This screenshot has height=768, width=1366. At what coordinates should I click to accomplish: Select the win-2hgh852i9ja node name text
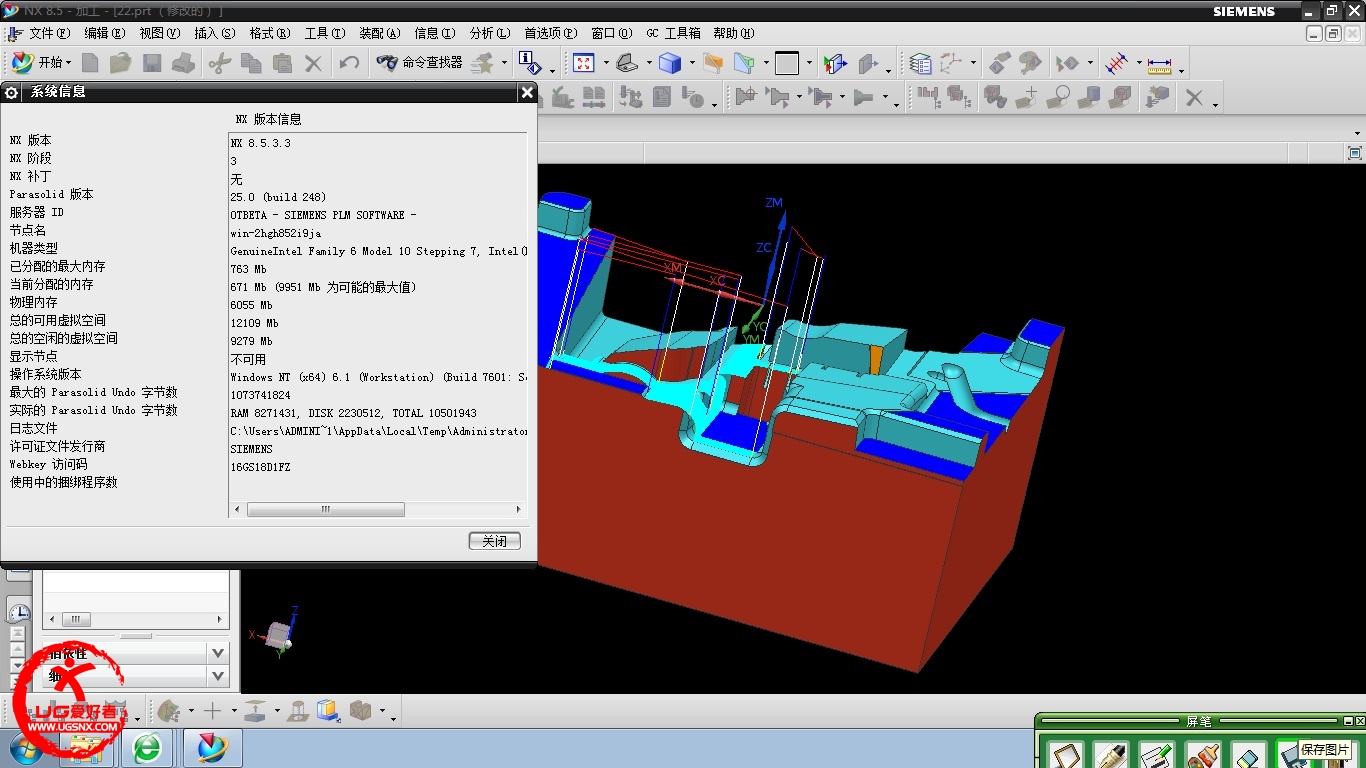click(276, 233)
